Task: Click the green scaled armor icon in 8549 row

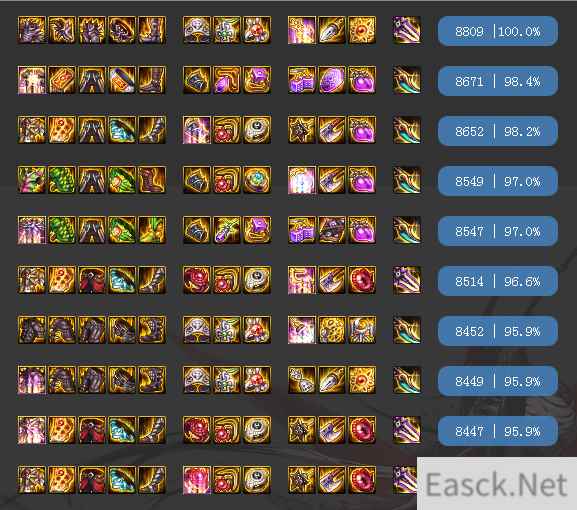Action: [61, 180]
